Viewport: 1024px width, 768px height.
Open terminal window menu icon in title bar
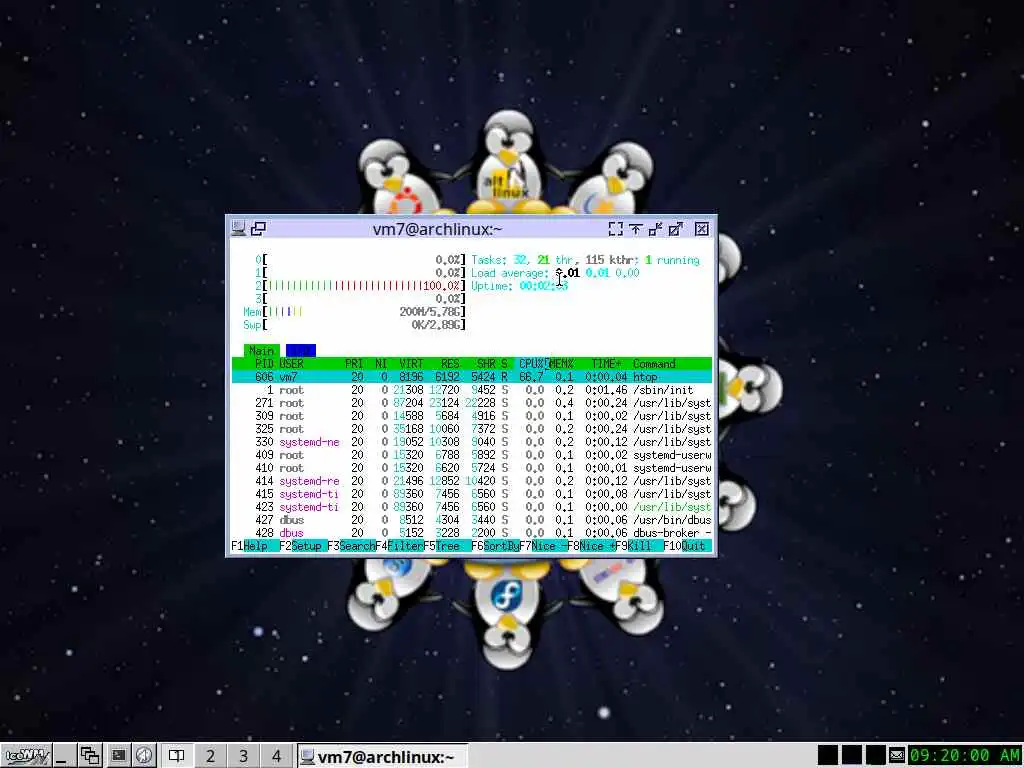tap(238, 228)
